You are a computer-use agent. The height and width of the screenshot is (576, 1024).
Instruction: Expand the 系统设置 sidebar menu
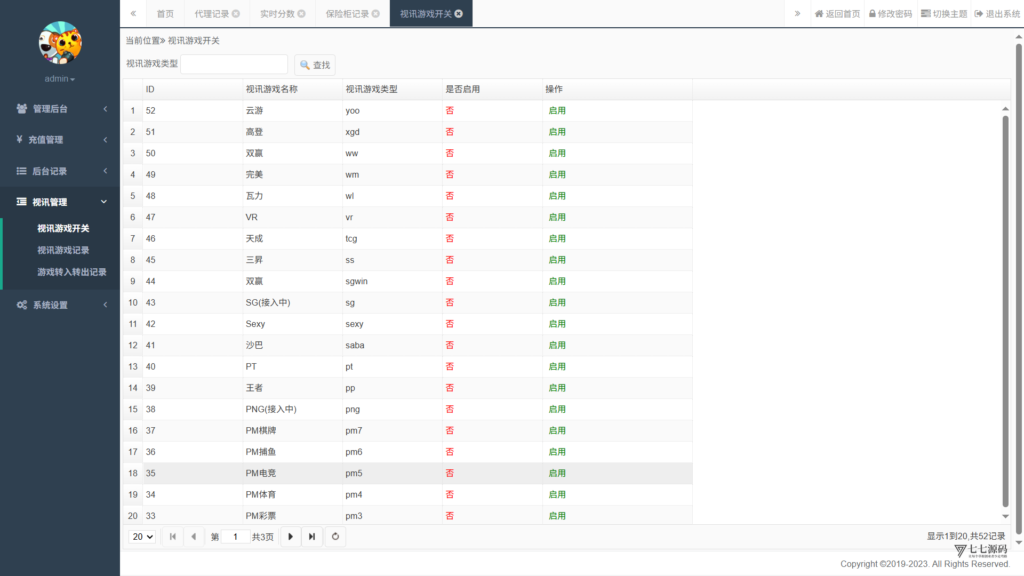(60, 305)
